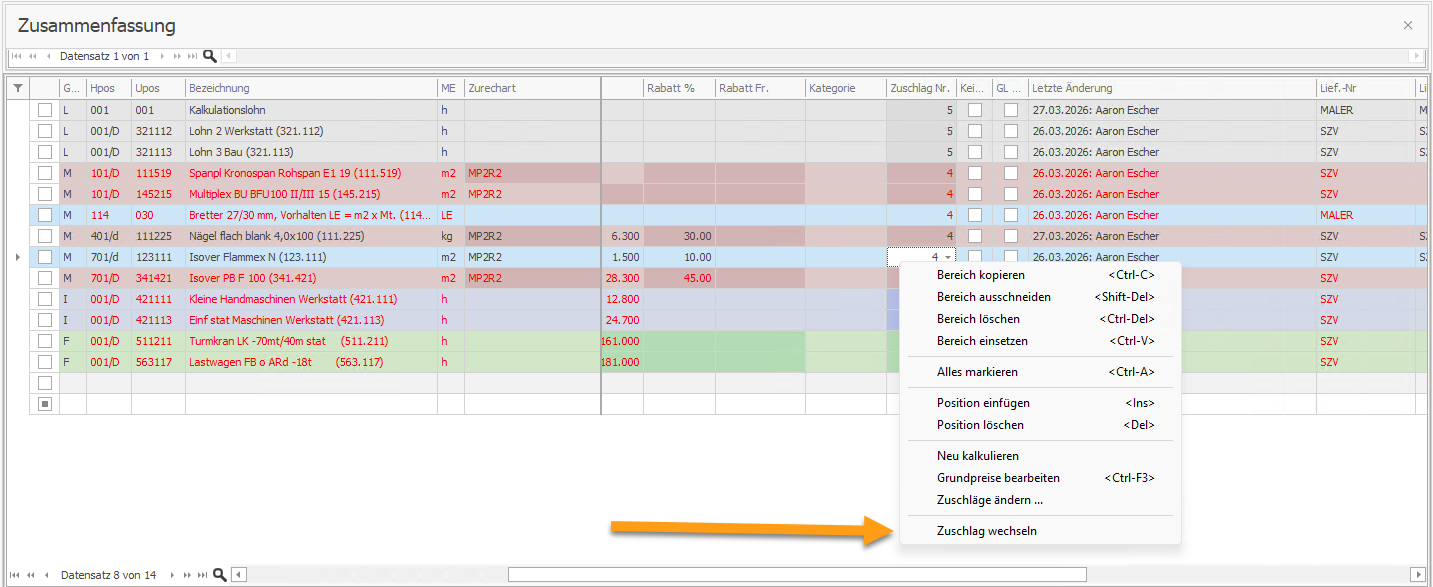Open the grid filter funnel icon
Screen dimensions: 1433x587
17,88
